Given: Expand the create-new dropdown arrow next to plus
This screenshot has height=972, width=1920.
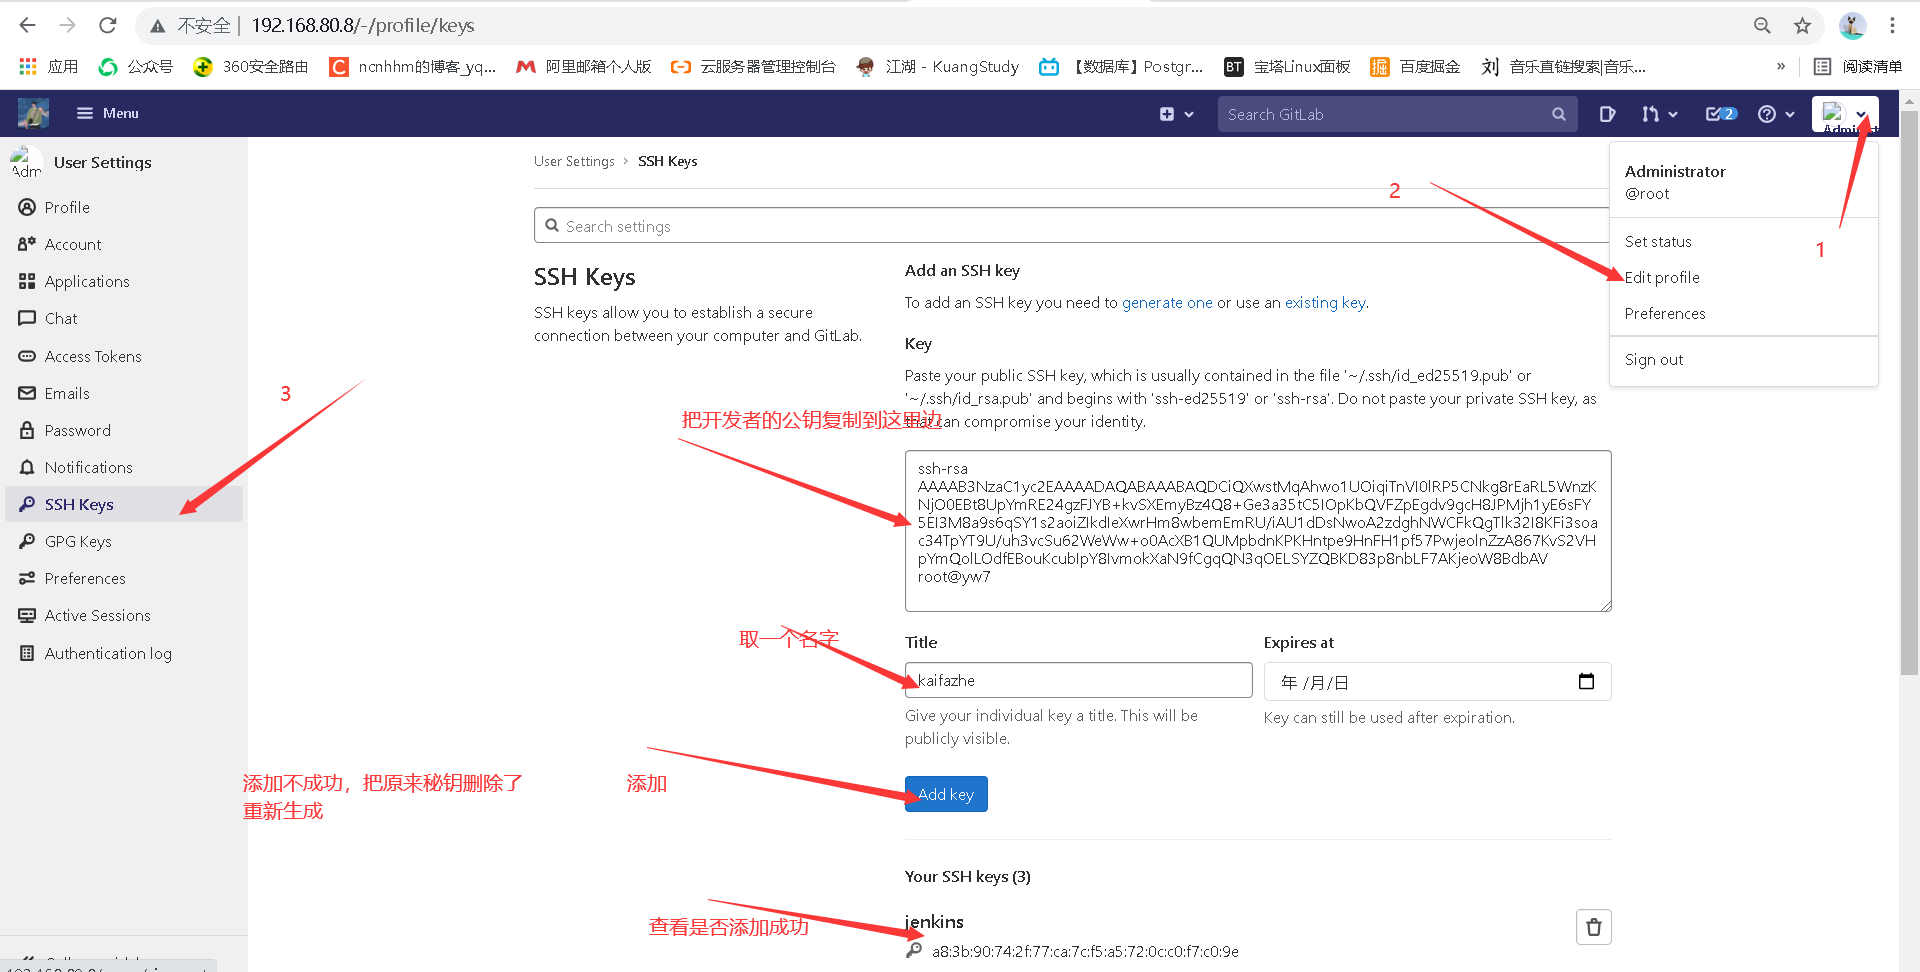Looking at the screenshot, I should pyautogui.click(x=1189, y=114).
